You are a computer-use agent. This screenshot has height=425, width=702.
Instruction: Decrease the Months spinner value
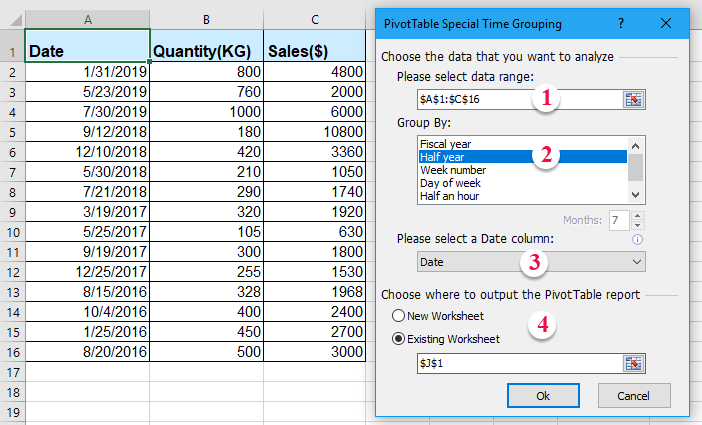coord(638,224)
